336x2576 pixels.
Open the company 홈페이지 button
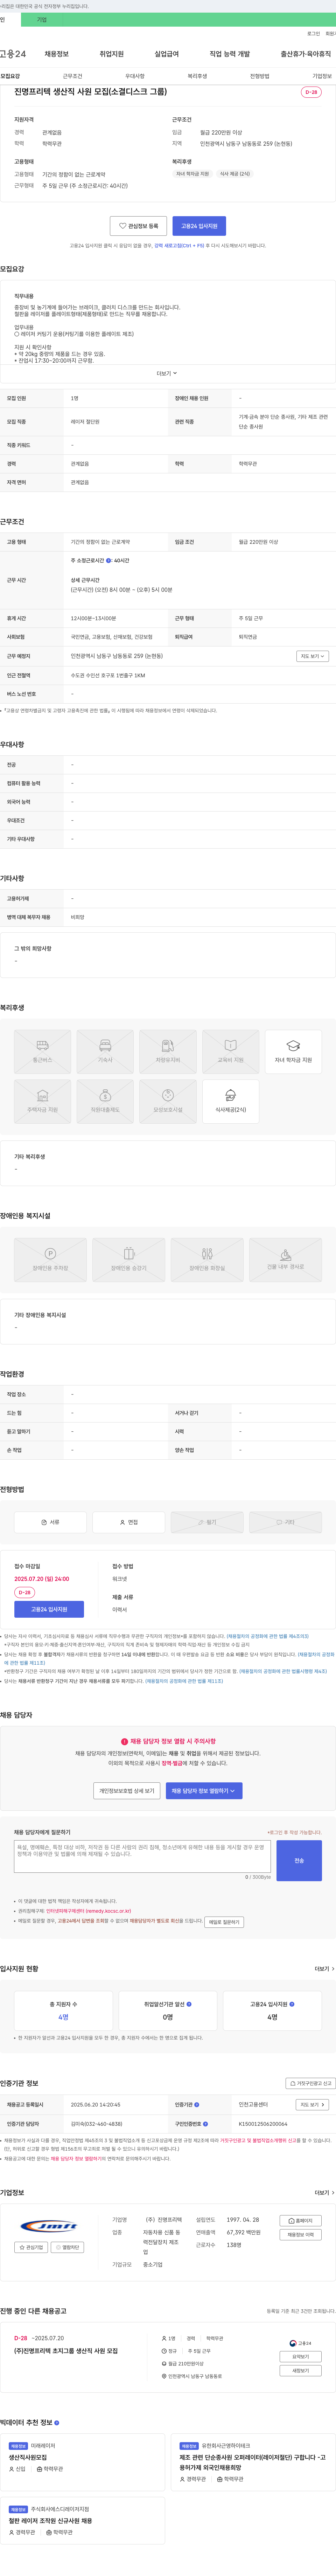coord(301,2221)
